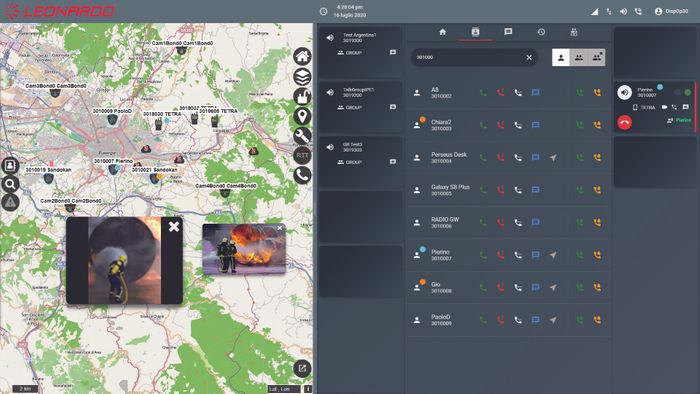Click the RTT round button
The width and height of the screenshot is (700, 394).
click(x=302, y=155)
